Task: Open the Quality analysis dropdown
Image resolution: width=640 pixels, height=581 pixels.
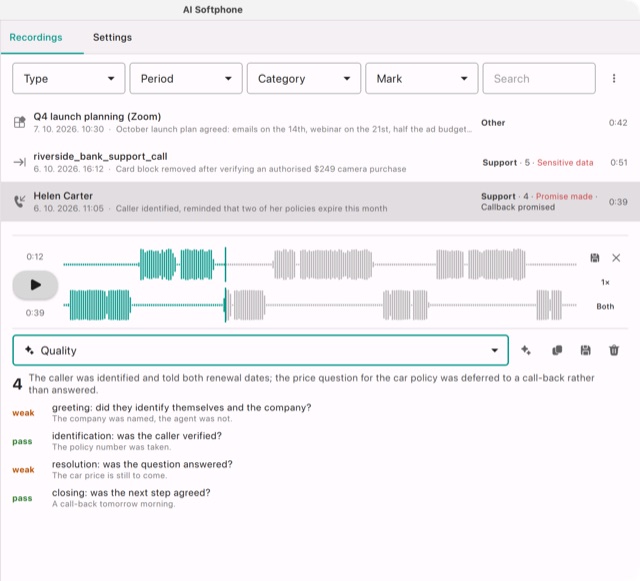Action: point(260,350)
